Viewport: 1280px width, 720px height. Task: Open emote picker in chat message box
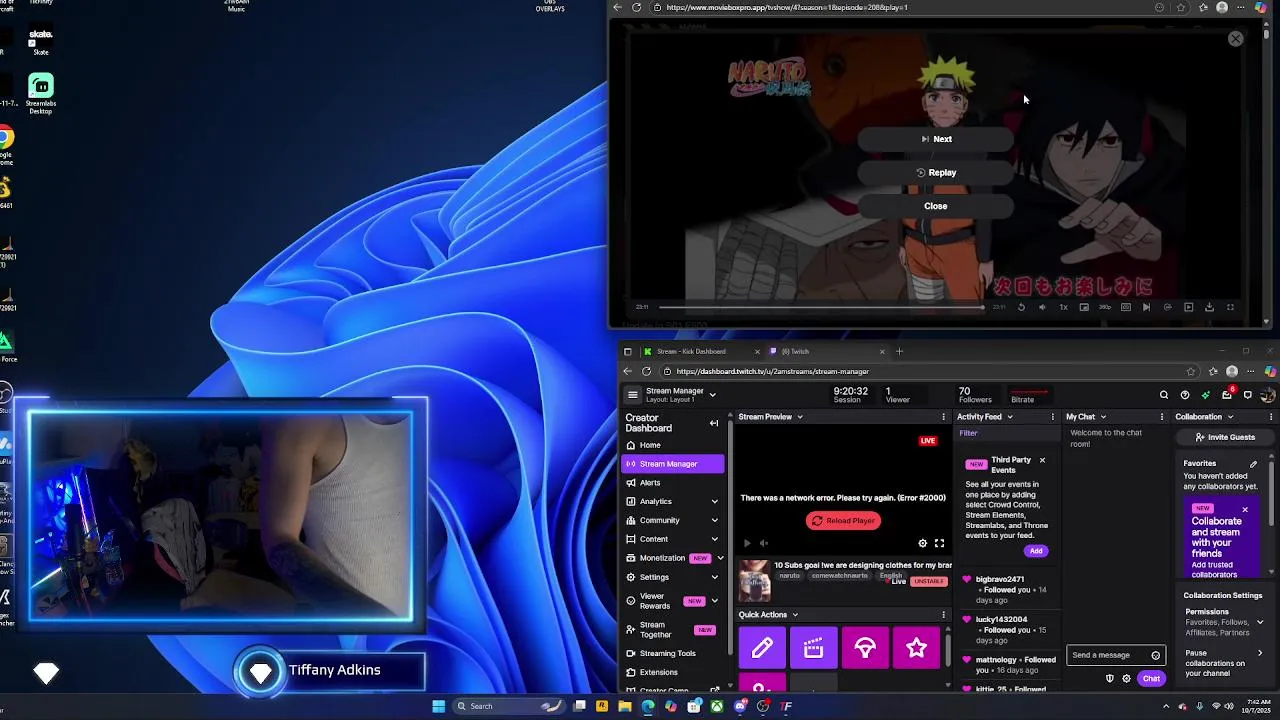1155,655
